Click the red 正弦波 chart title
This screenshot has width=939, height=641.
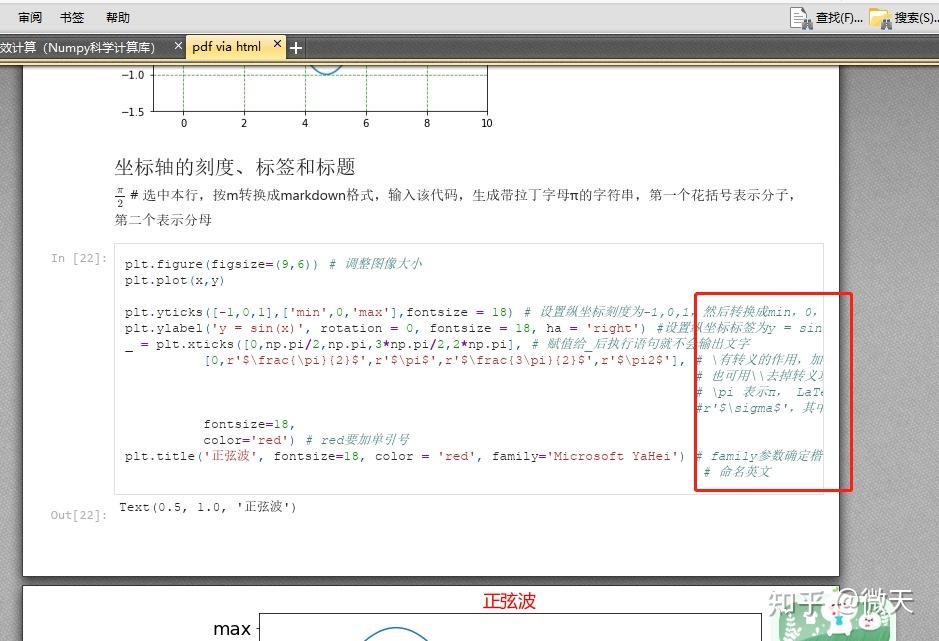tap(509, 602)
